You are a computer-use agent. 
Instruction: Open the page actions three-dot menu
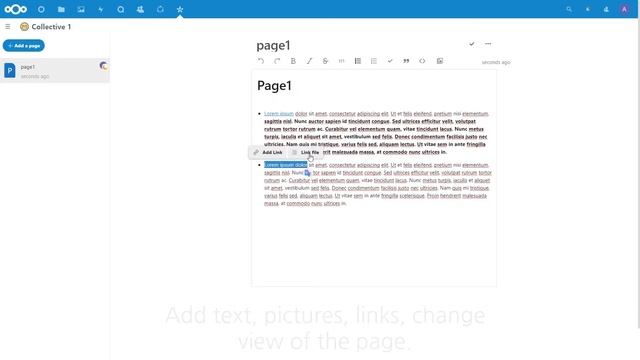488,44
